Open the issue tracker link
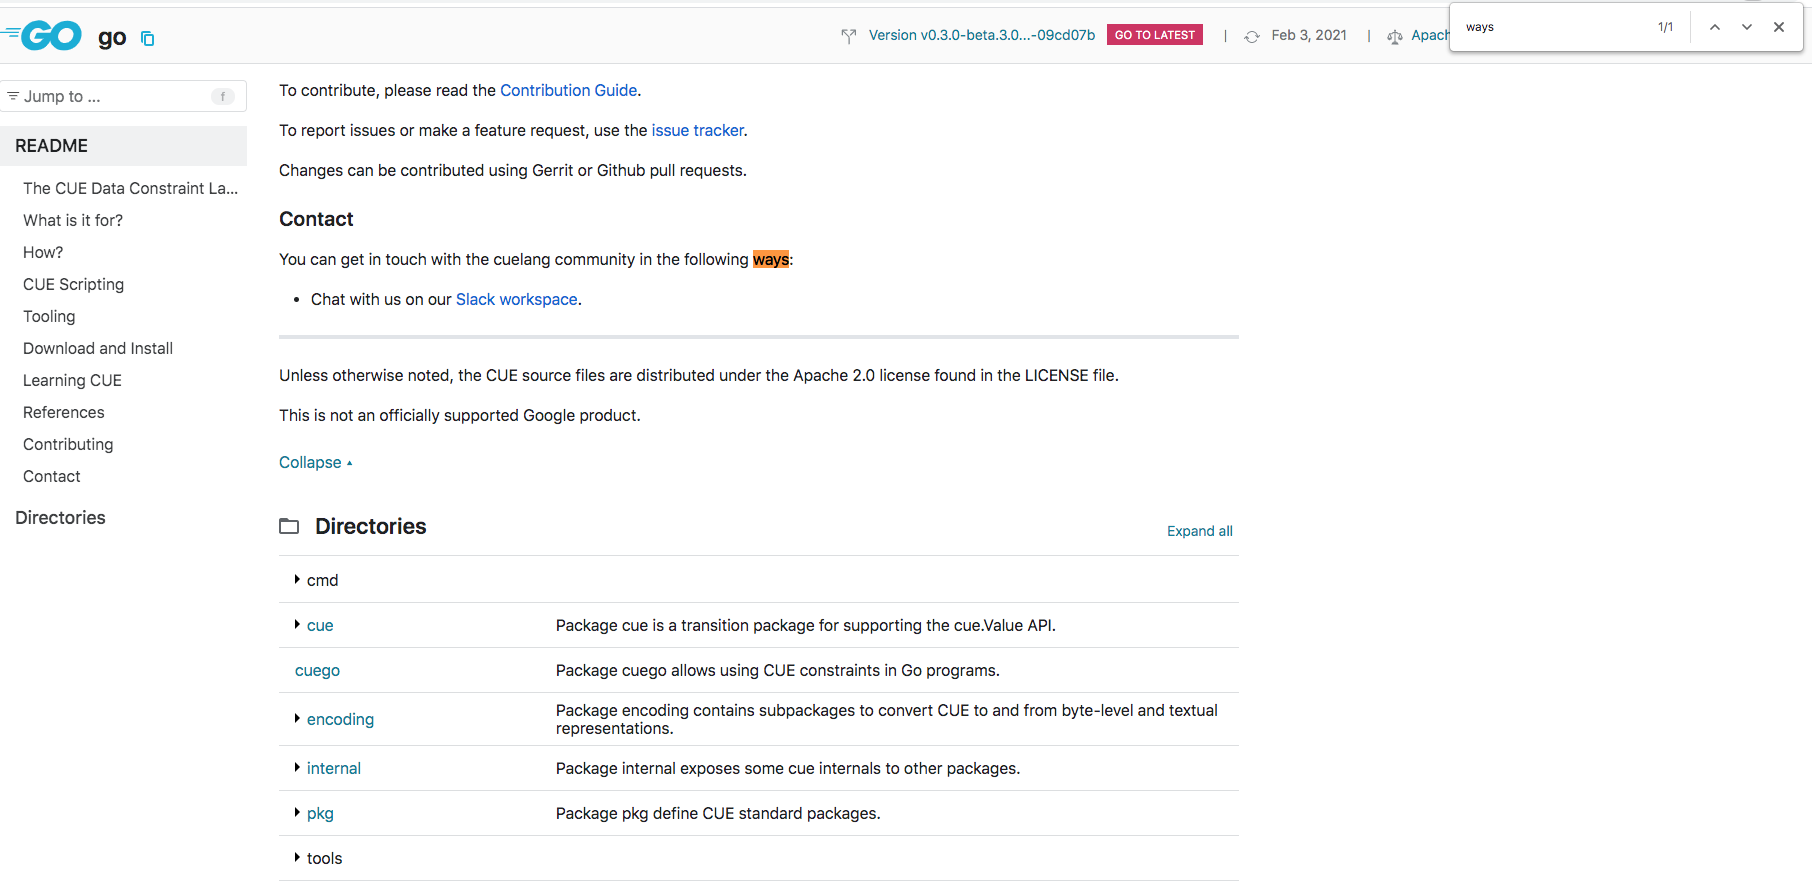Screen dimensions: 1812x887 [x=697, y=130]
